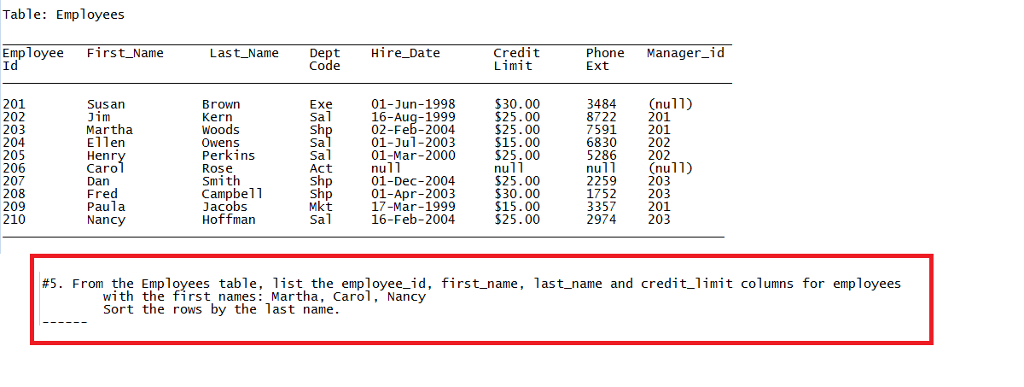Screen dimensions: 1024x387
Task: Select hire date 01-Jul-2003
Action: coord(413,143)
